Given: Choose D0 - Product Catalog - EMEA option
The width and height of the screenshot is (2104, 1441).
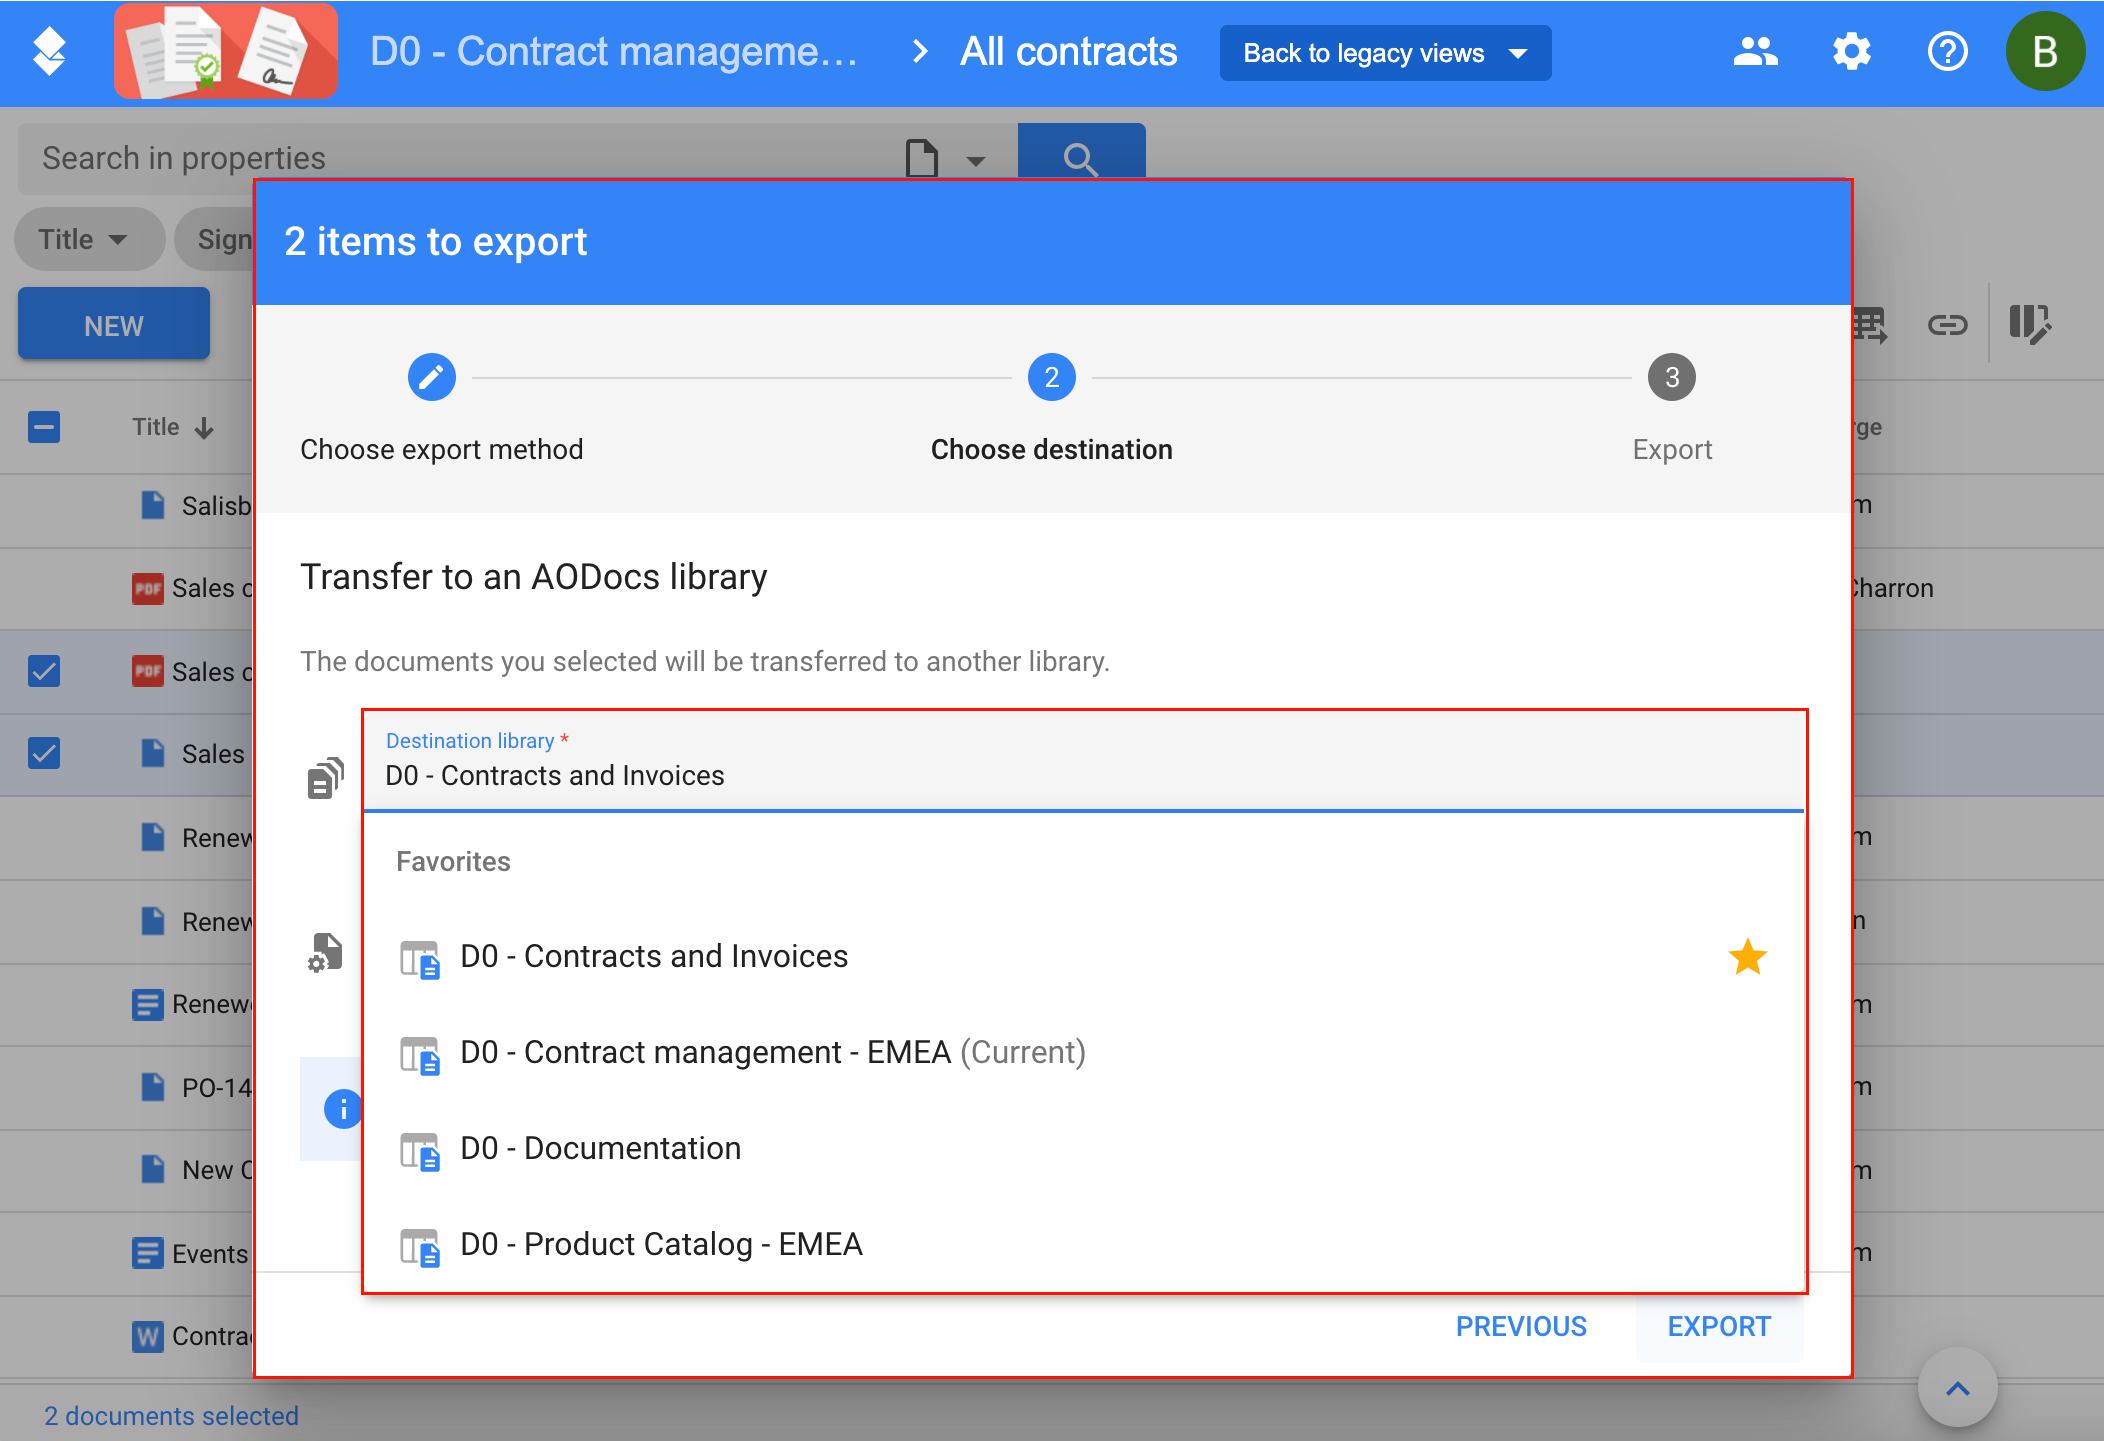Looking at the screenshot, I should pos(1084,1244).
